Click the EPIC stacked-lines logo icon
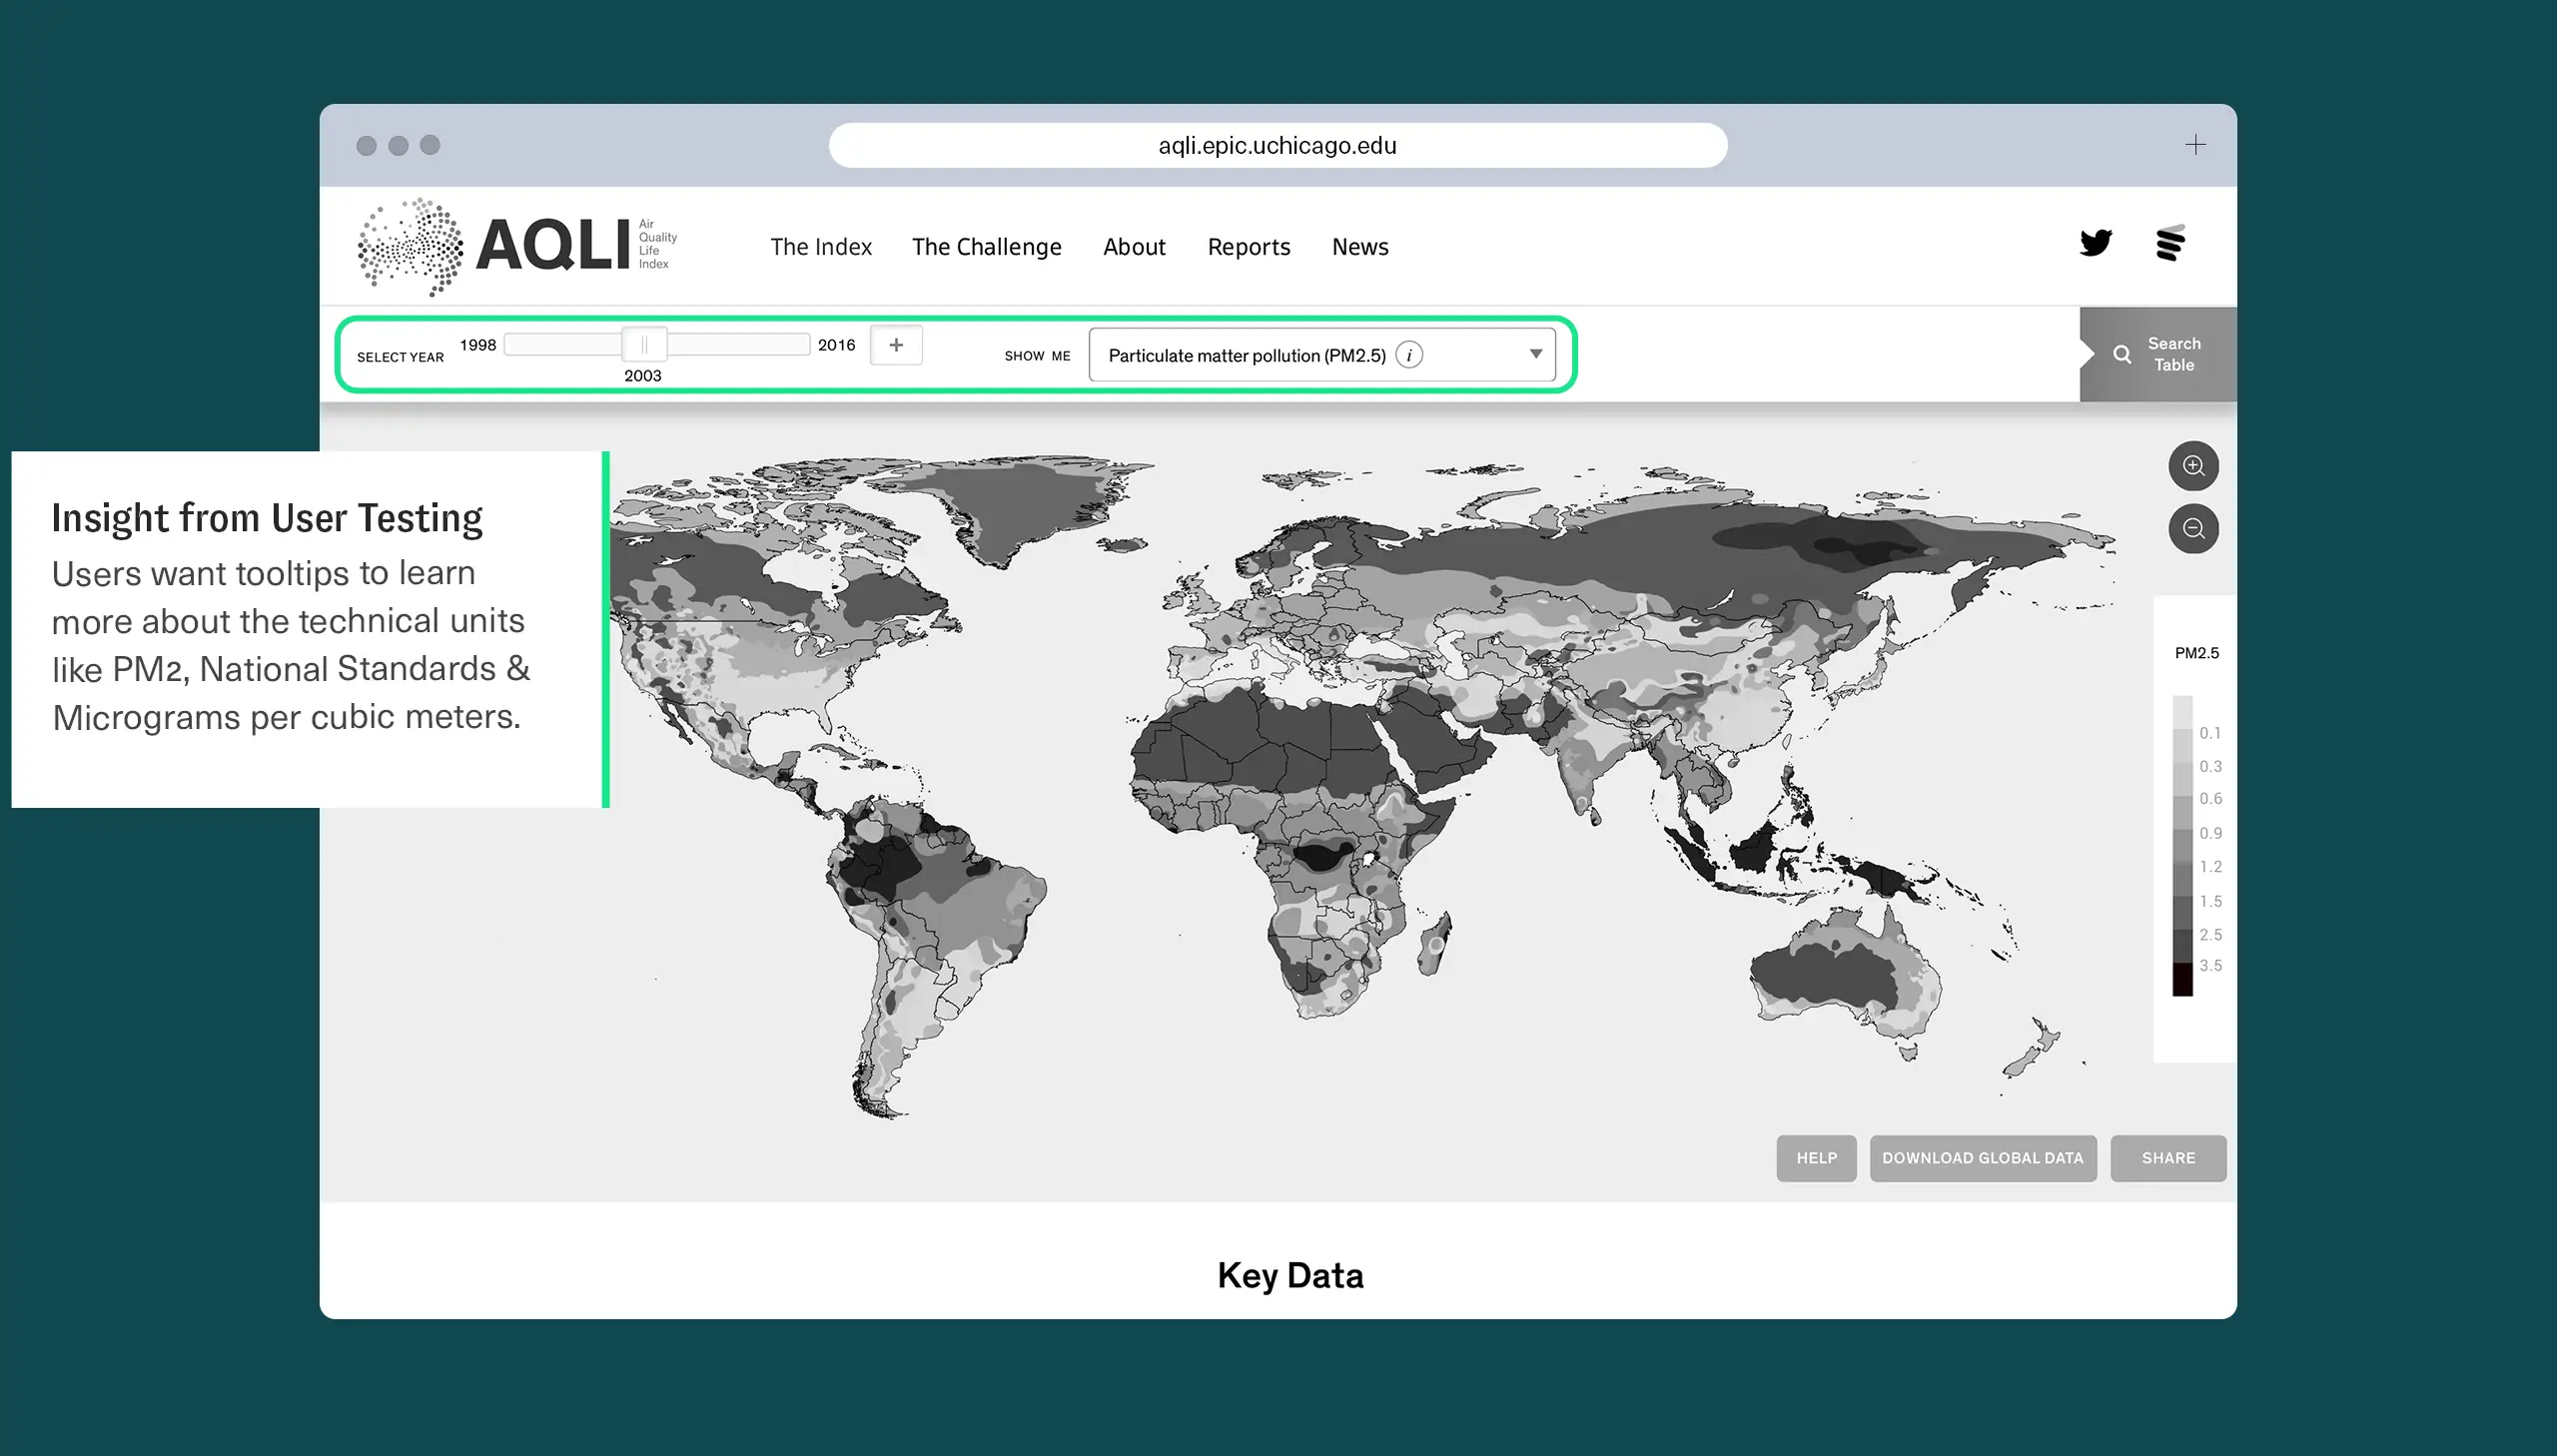 (2171, 243)
